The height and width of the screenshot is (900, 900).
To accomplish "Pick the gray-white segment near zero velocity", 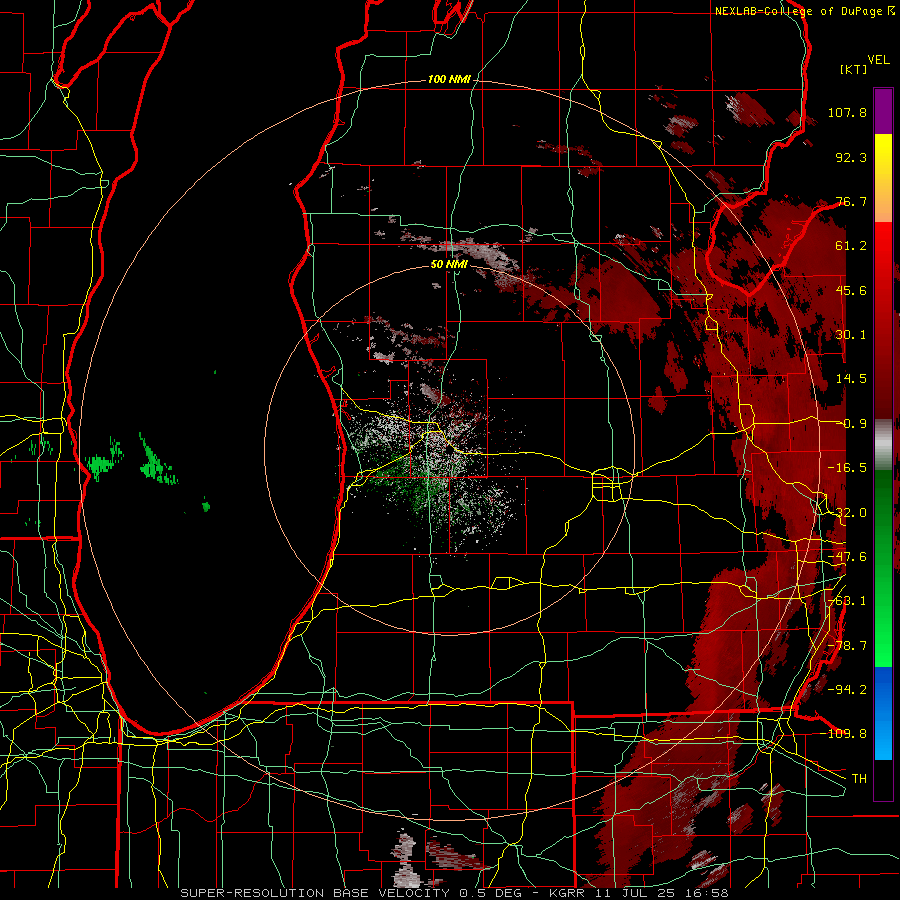I will click(883, 445).
